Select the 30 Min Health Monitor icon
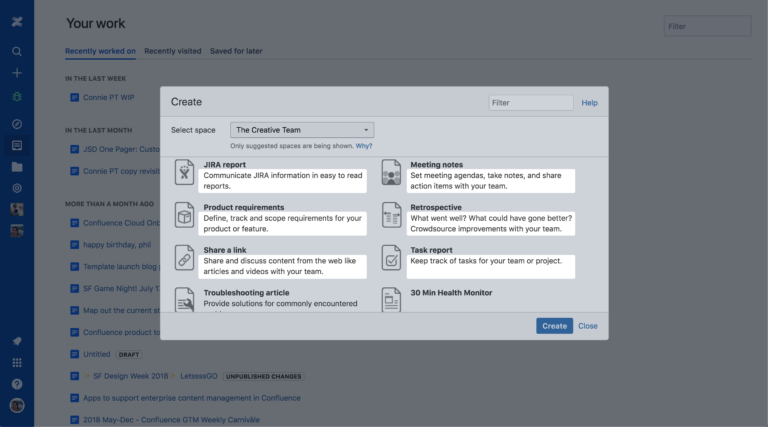Image resolution: width=768 pixels, height=427 pixels. point(391,299)
